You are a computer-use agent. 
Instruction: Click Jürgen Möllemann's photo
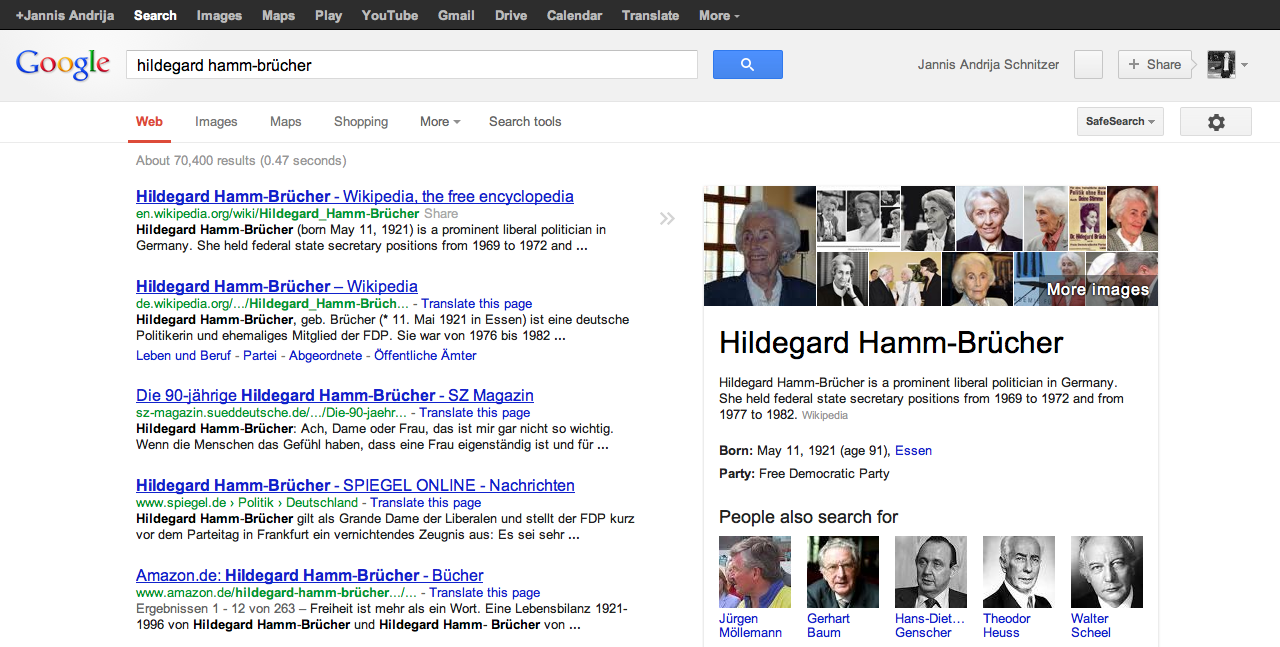[755, 572]
